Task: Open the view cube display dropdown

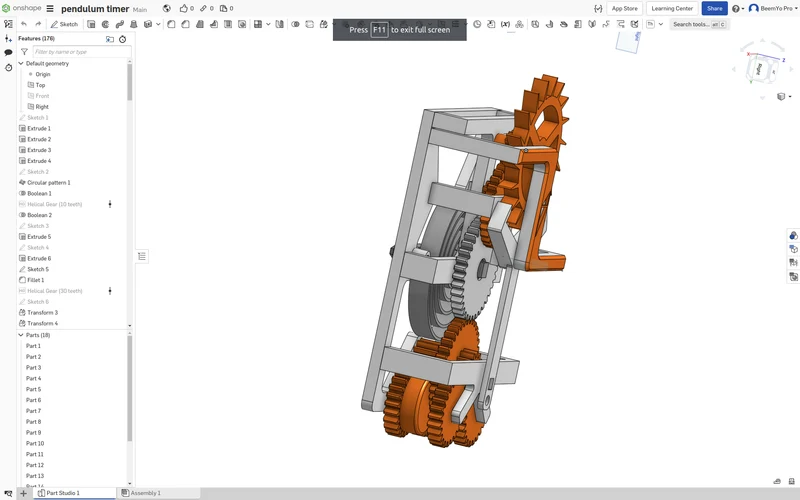Action: pos(784,96)
